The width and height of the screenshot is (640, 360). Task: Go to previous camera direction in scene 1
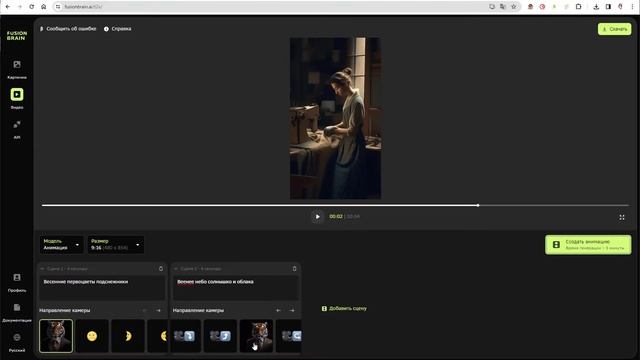pos(144,311)
